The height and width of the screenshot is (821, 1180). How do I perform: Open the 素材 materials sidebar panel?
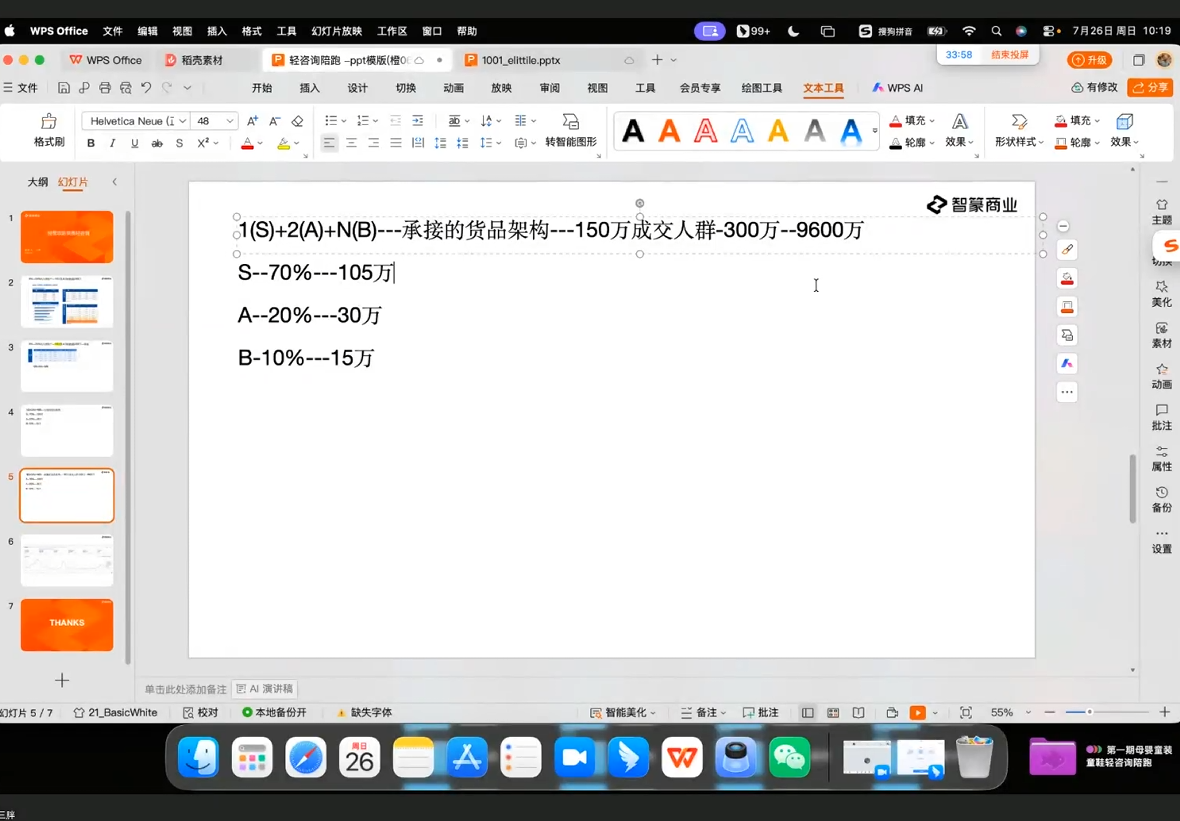[x=1161, y=335]
